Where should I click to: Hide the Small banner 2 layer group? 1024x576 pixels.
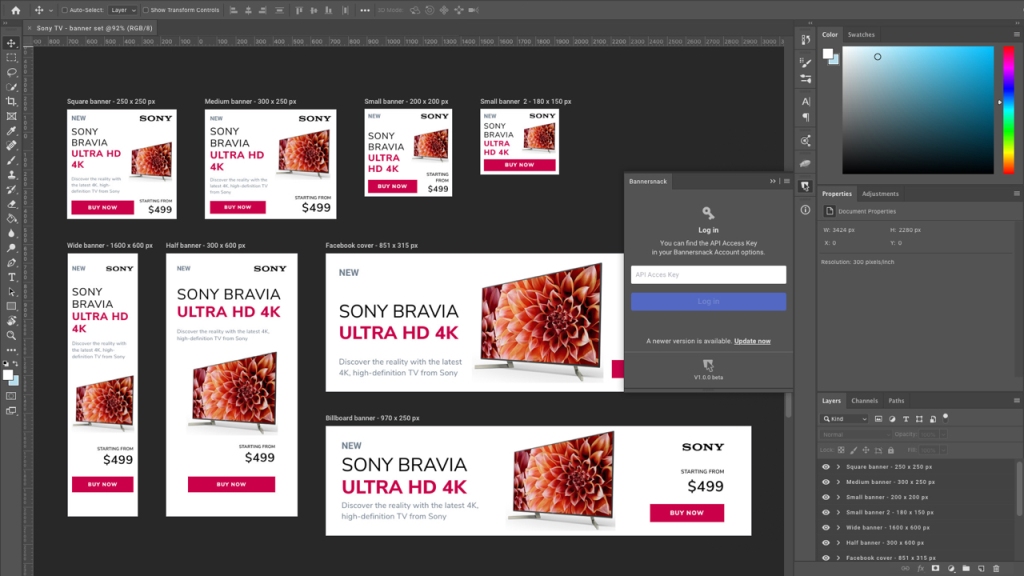click(x=825, y=512)
